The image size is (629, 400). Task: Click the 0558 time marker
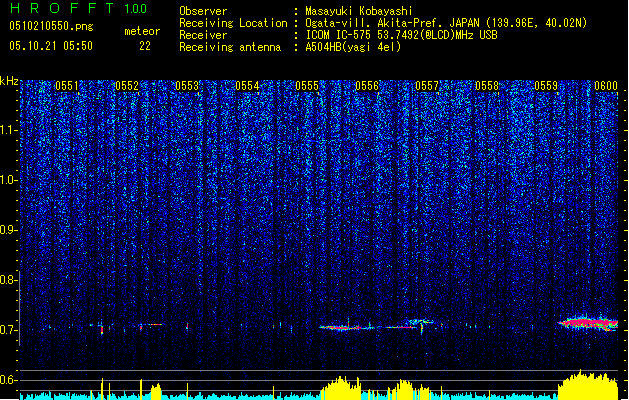[487, 86]
